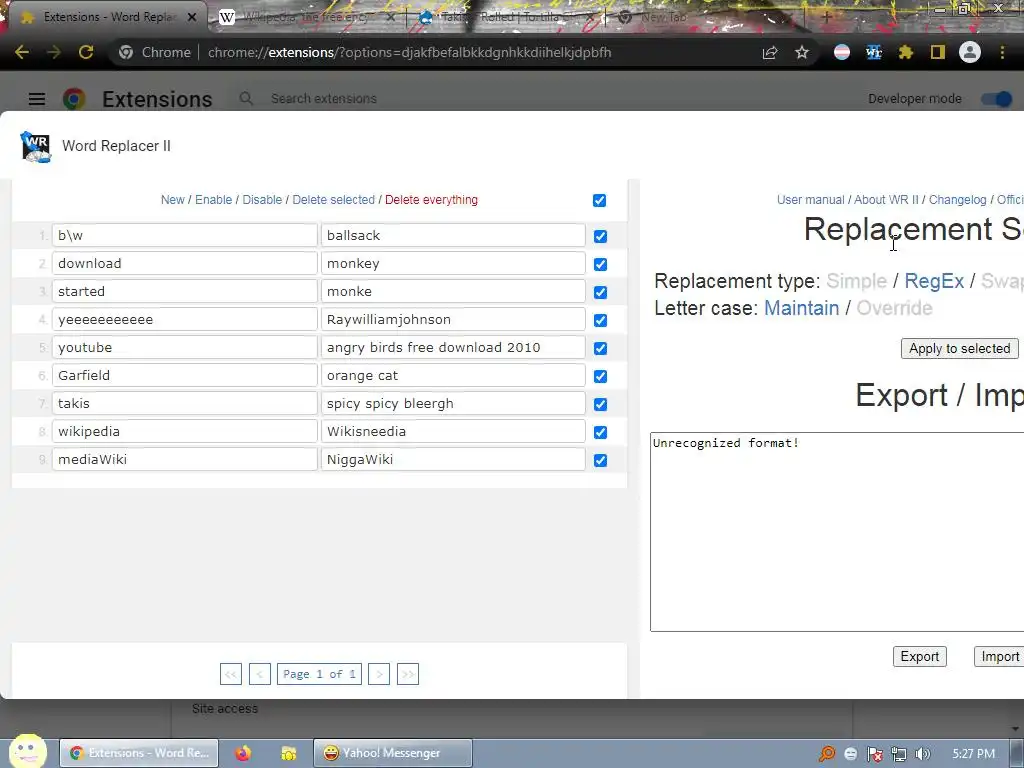Go to first page with << button
The image size is (1024, 768).
231,674
